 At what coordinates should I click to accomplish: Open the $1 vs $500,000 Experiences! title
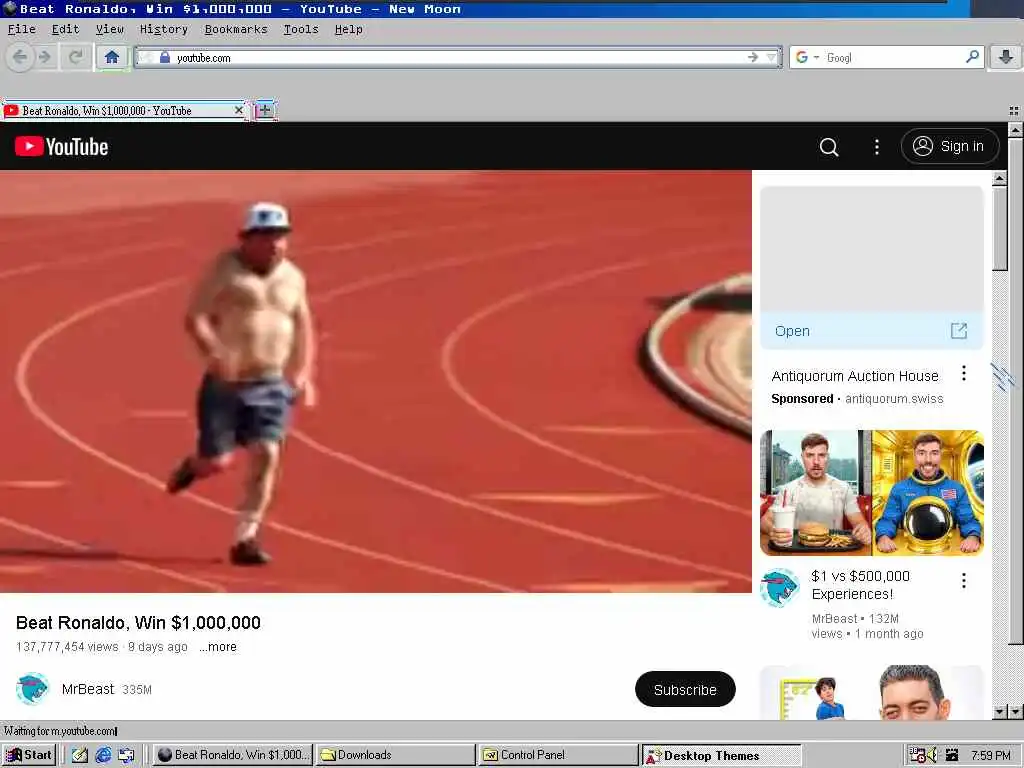pos(860,585)
